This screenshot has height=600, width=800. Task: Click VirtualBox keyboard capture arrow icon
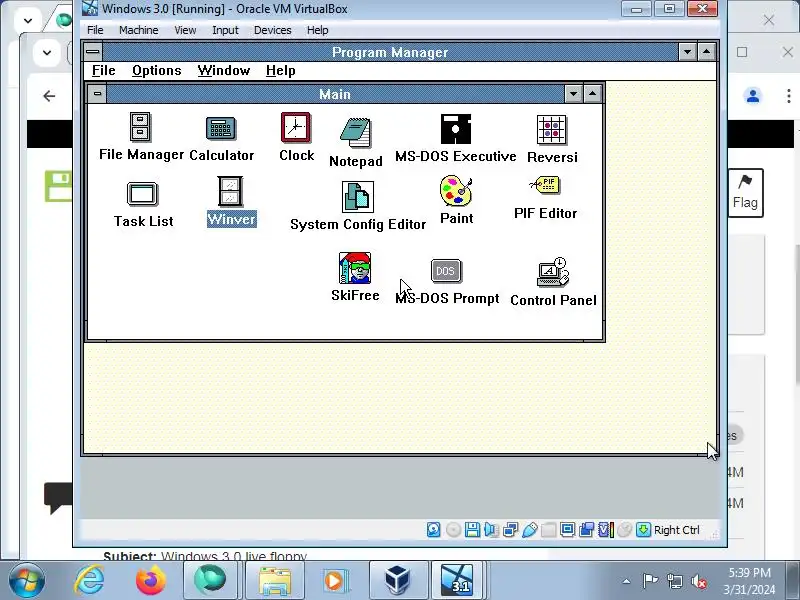pyautogui.click(x=643, y=530)
